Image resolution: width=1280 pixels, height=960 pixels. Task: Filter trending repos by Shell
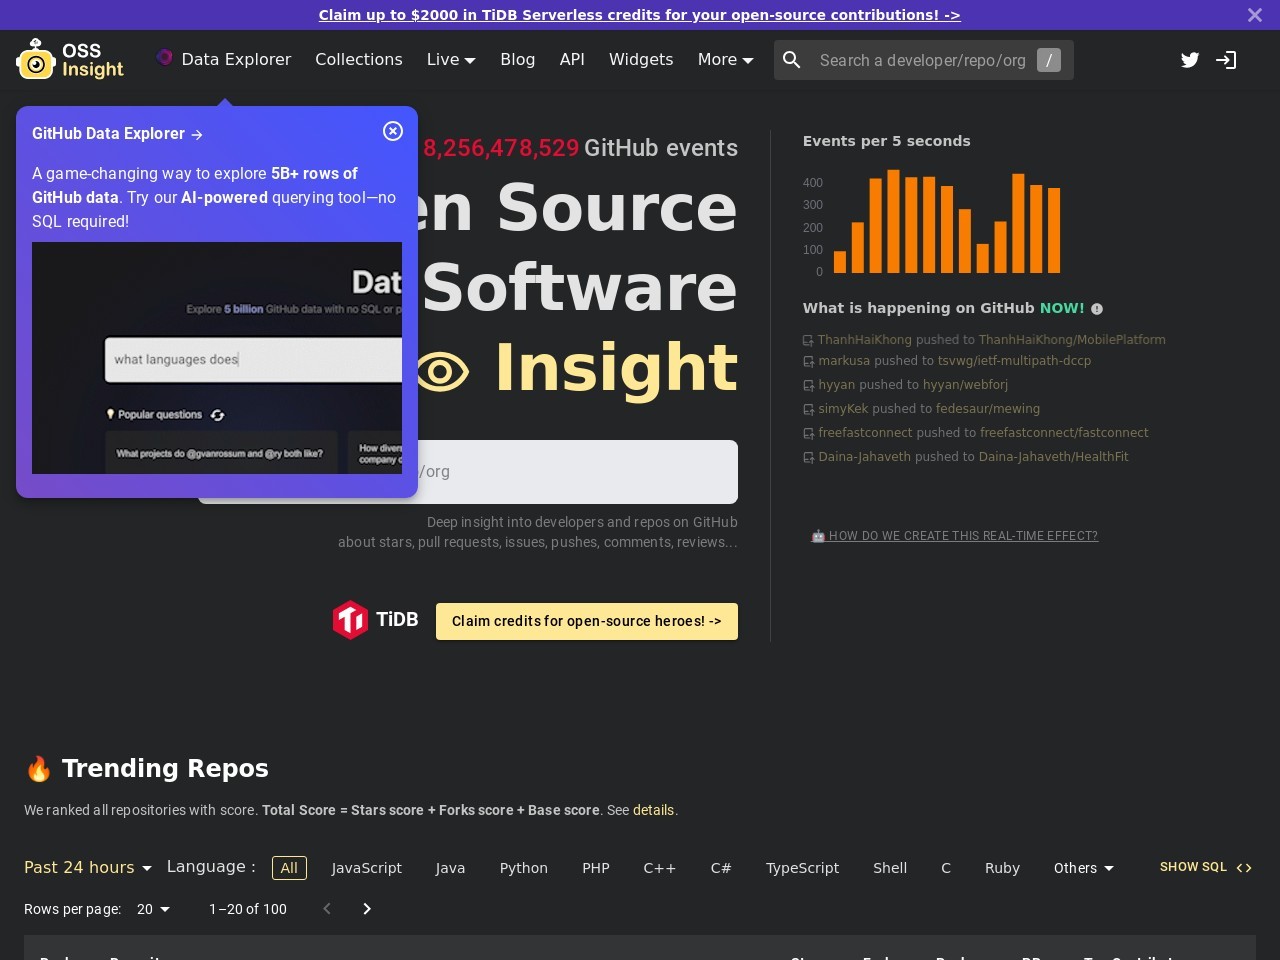[x=890, y=868]
